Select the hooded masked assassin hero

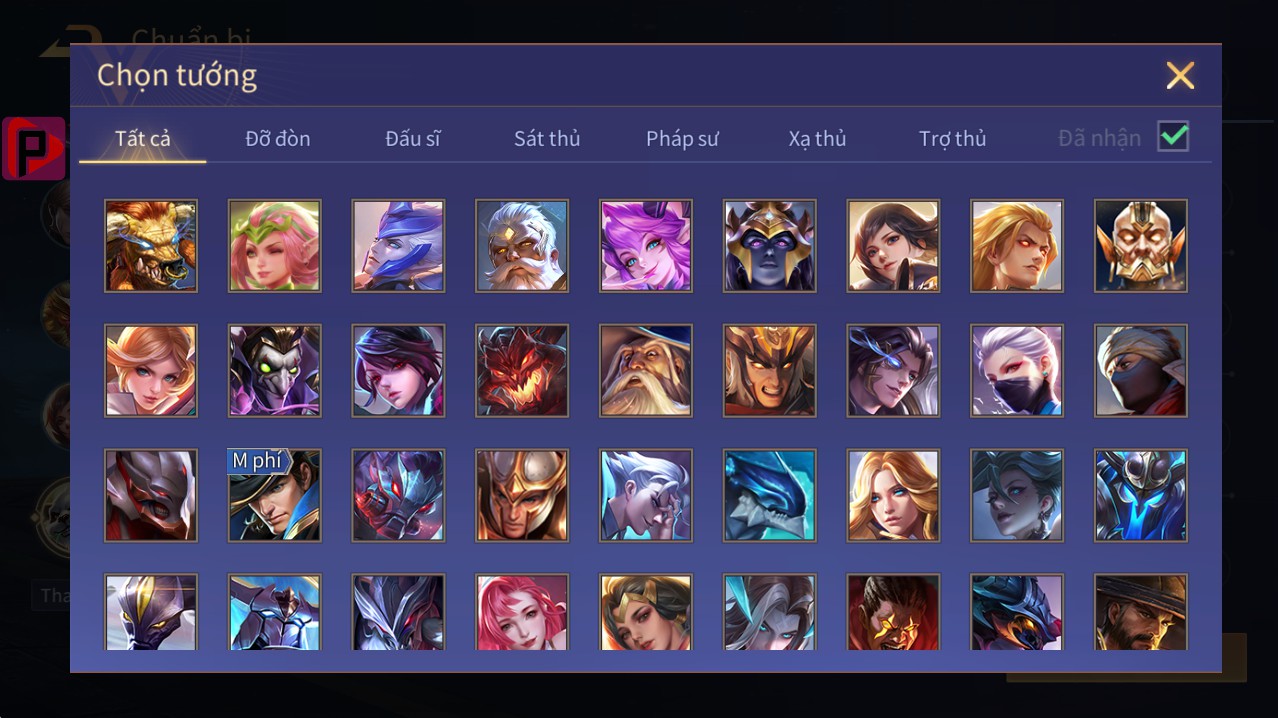pos(1141,371)
